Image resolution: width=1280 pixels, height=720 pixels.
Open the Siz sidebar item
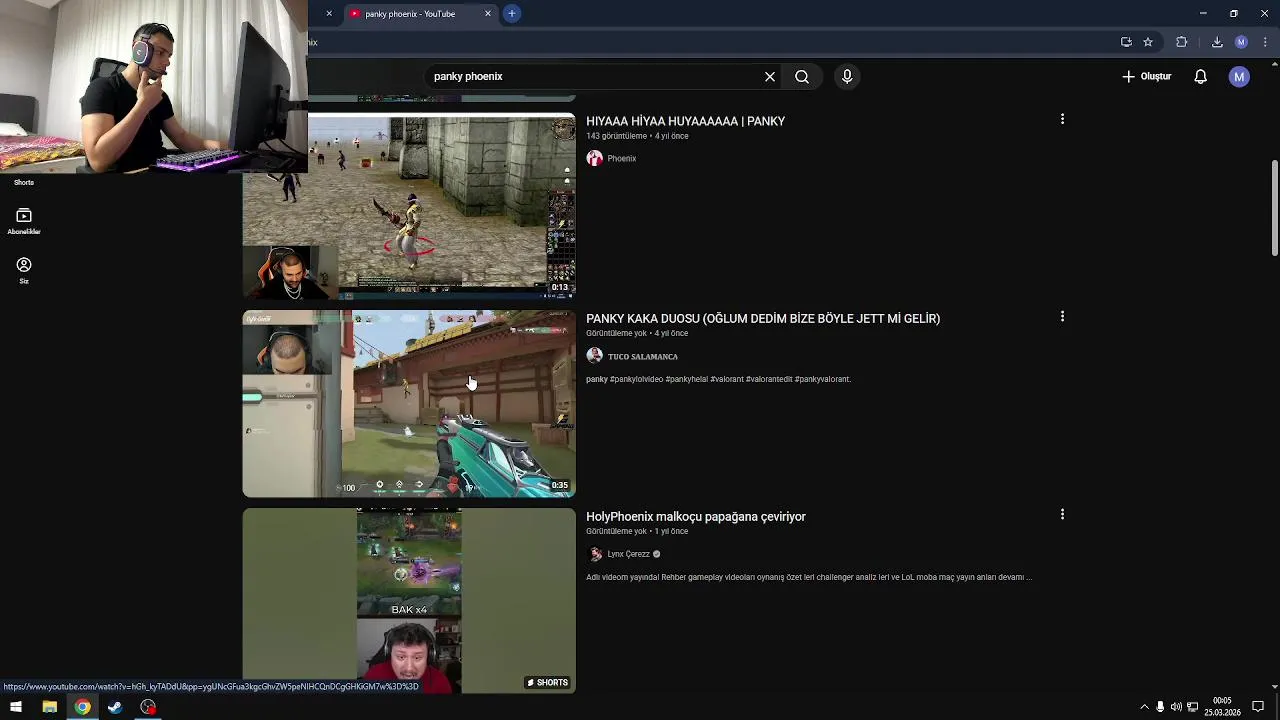(x=24, y=270)
